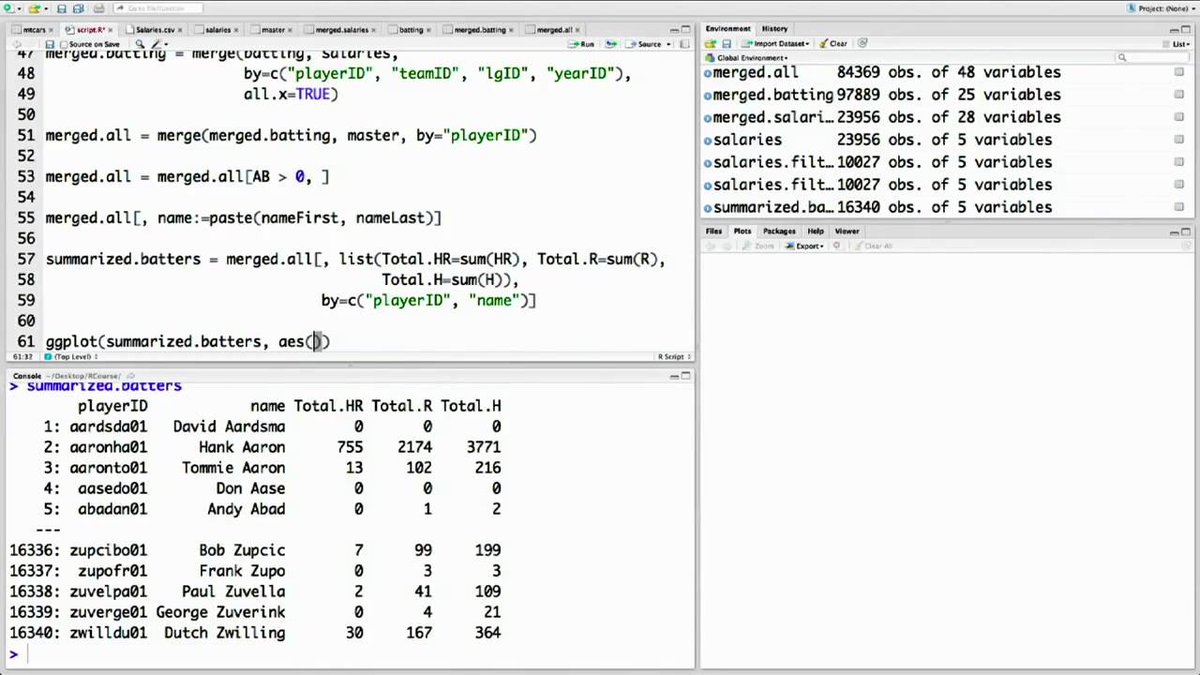1200x675 pixels.
Task: Open the Export plot dropdown
Action: coord(803,245)
